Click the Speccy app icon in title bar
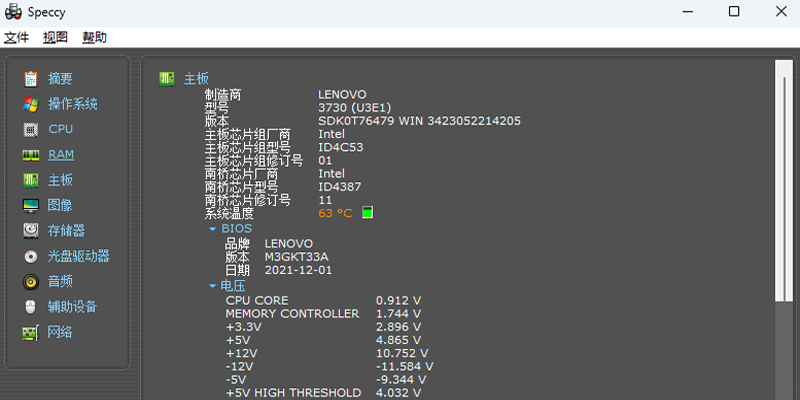This screenshot has height=400, width=800. tap(13, 11)
